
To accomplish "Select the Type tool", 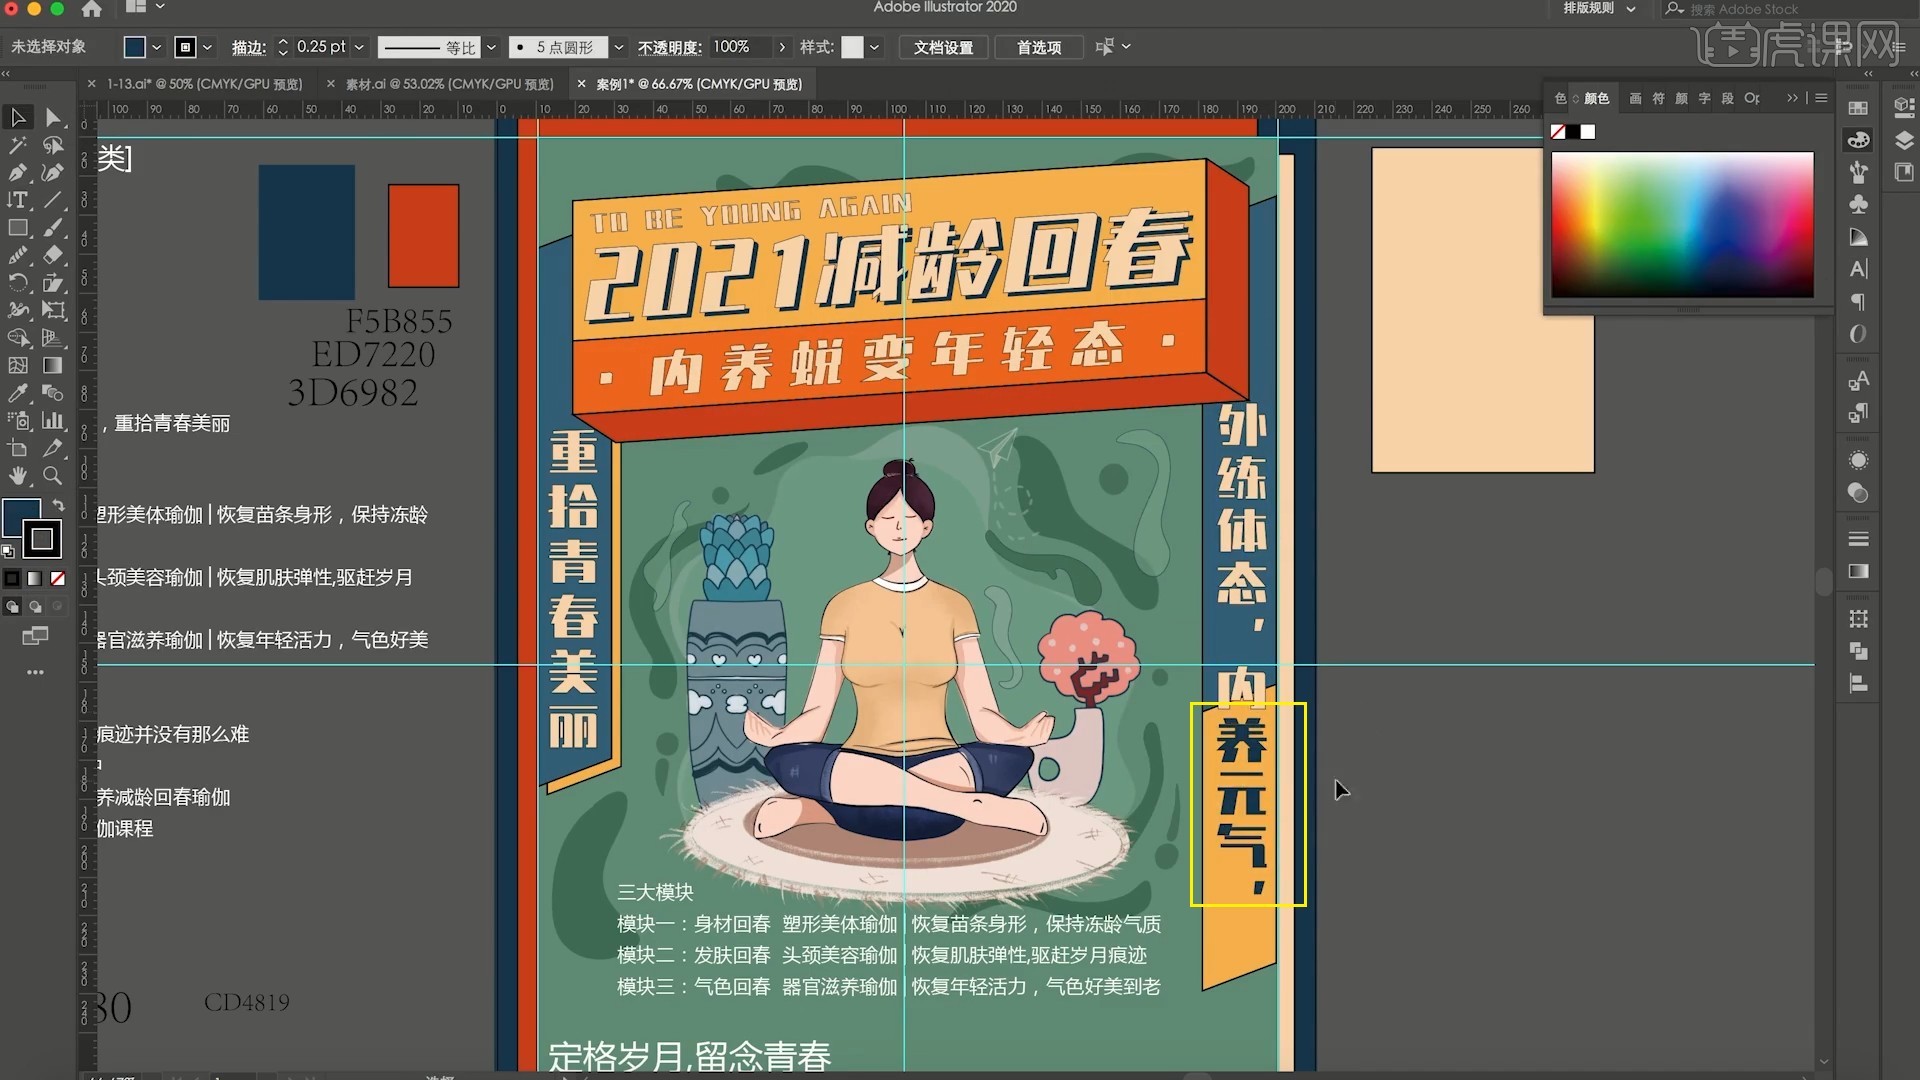I will pyautogui.click(x=18, y=200).
